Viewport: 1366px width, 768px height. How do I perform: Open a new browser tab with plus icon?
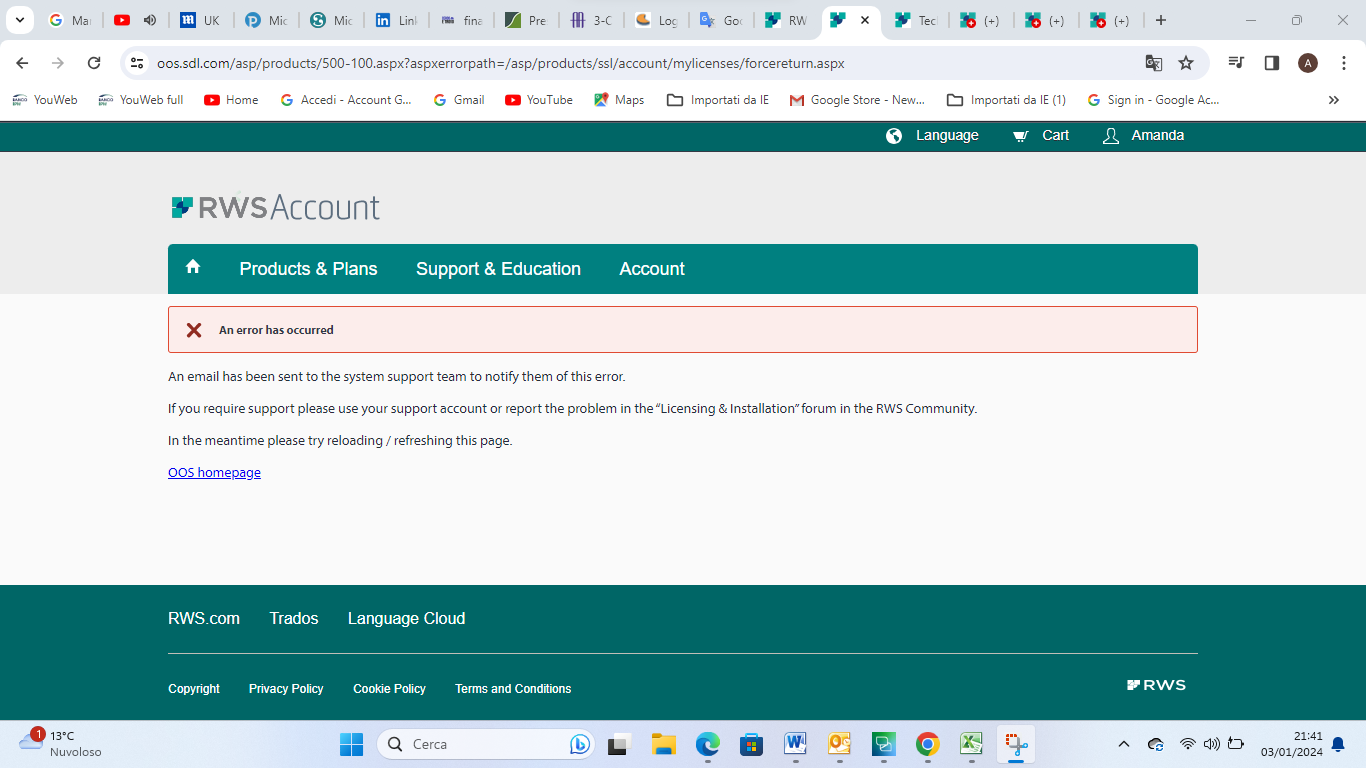[1160, 20]
